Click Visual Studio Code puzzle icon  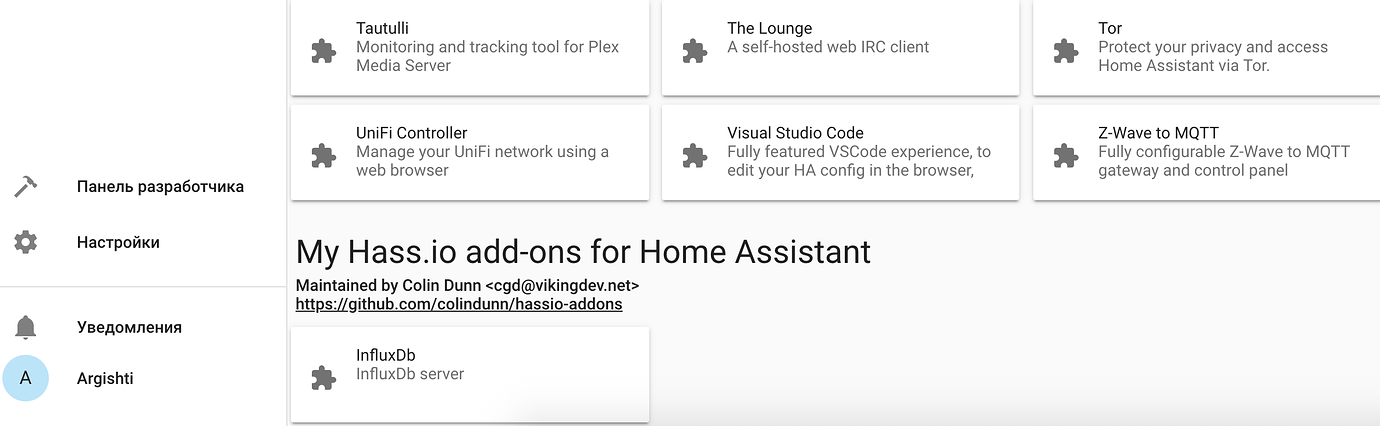694,155
